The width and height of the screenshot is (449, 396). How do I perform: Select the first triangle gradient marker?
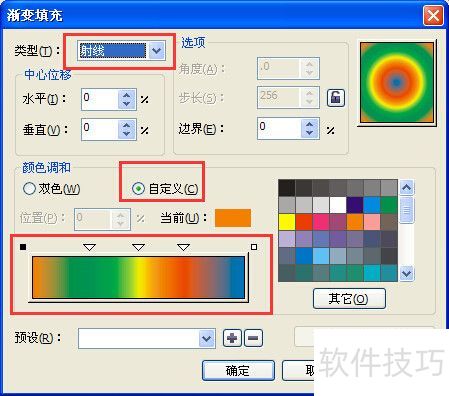[90, 247]
